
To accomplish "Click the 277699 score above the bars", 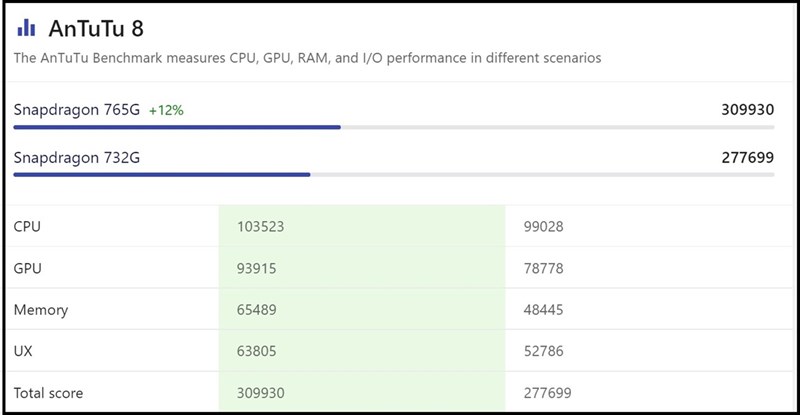I will (747, 157).
